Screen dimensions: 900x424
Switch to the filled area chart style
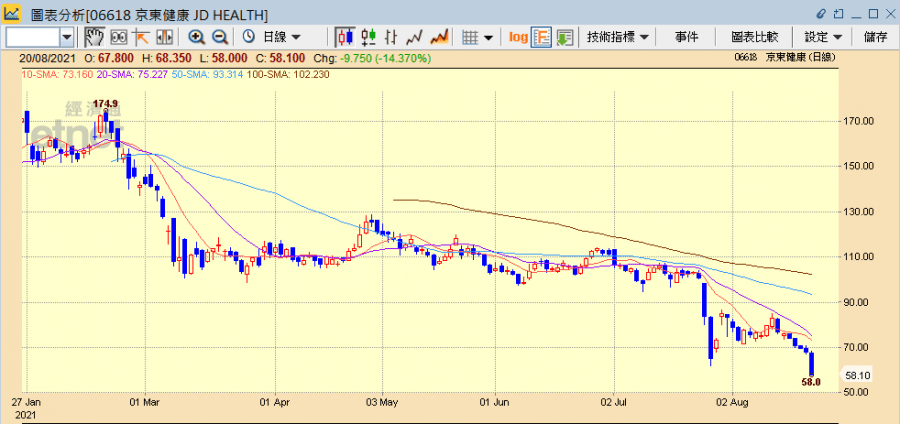coord(438,37)
